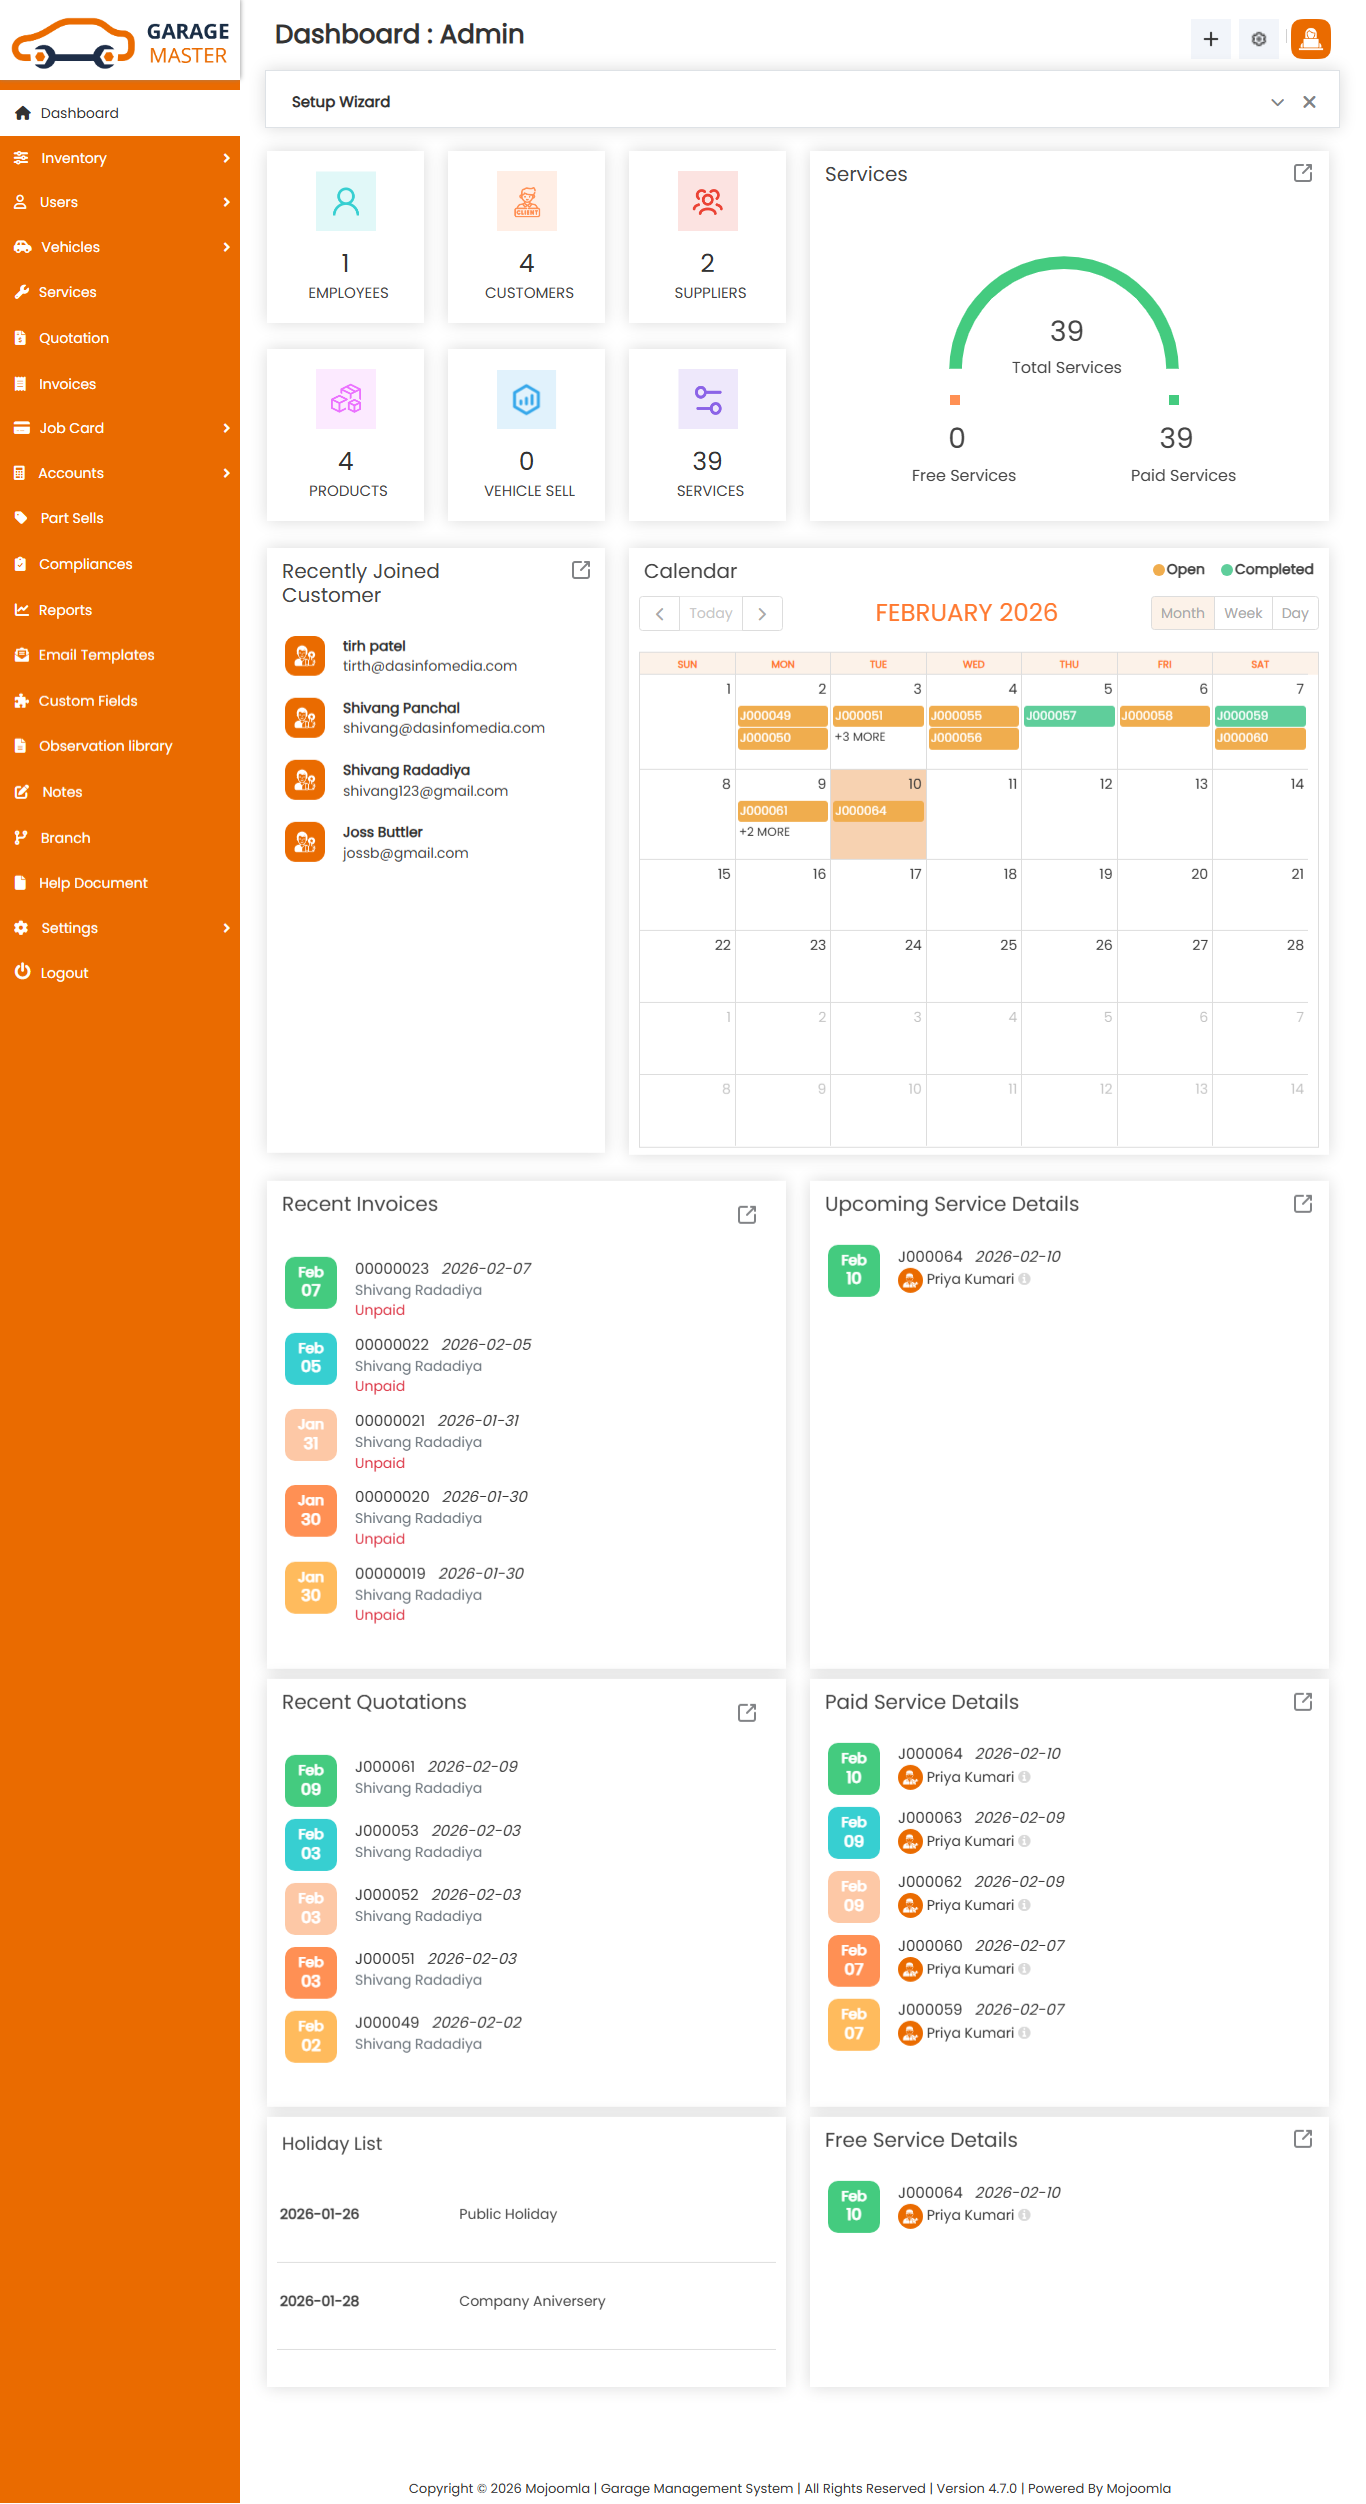
Task: Click the admin profile avatar icon
Action: point(1310,39)
